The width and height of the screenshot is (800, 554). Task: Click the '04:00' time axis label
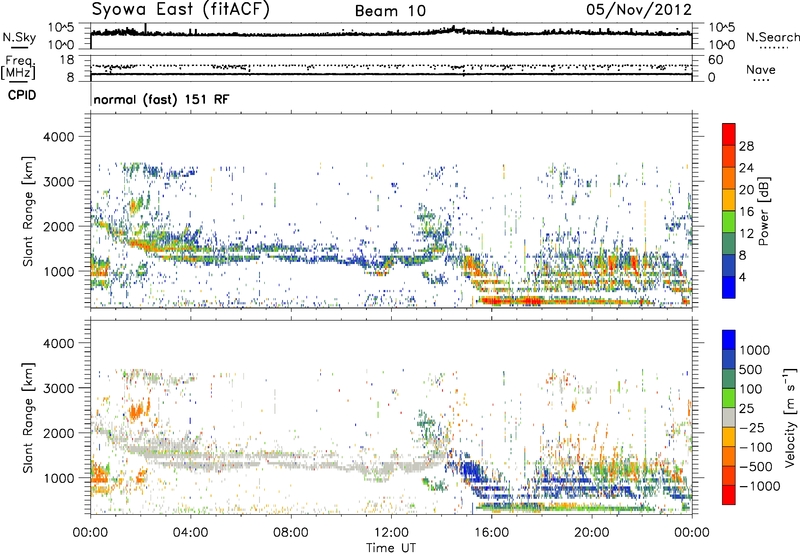point(191,533)
